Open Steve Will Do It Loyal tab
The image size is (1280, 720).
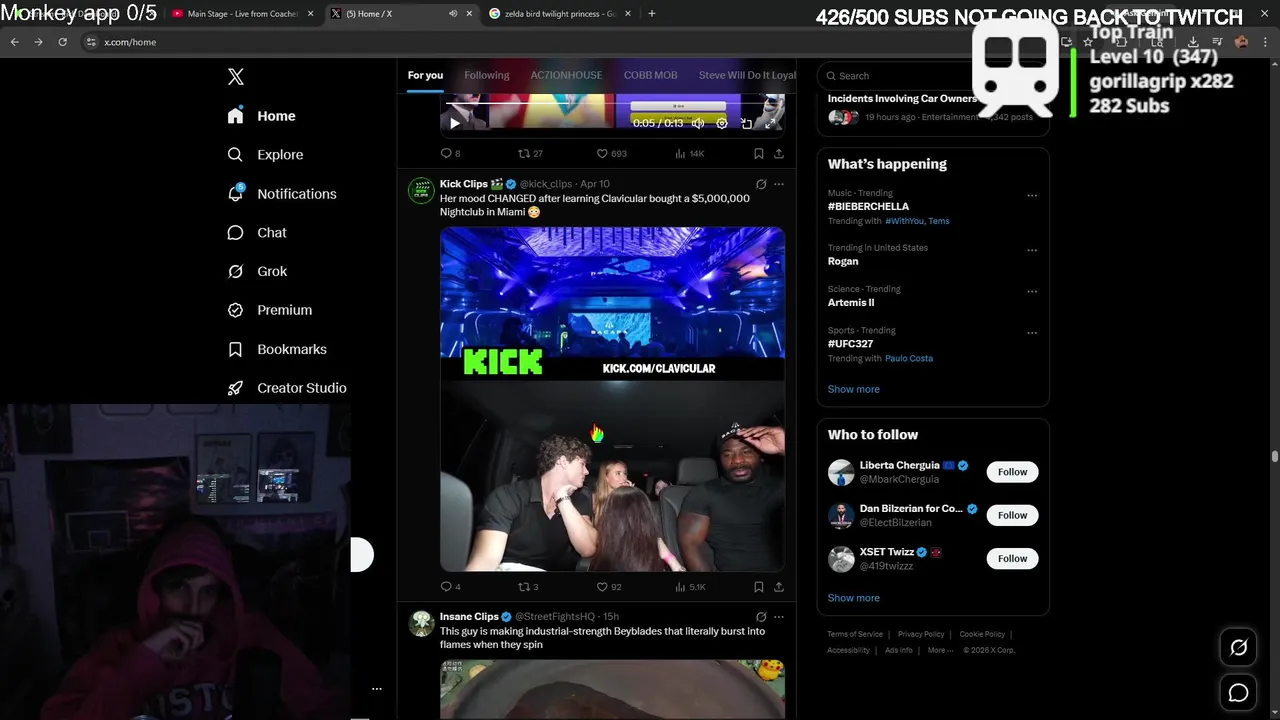[x=747, y=75]
